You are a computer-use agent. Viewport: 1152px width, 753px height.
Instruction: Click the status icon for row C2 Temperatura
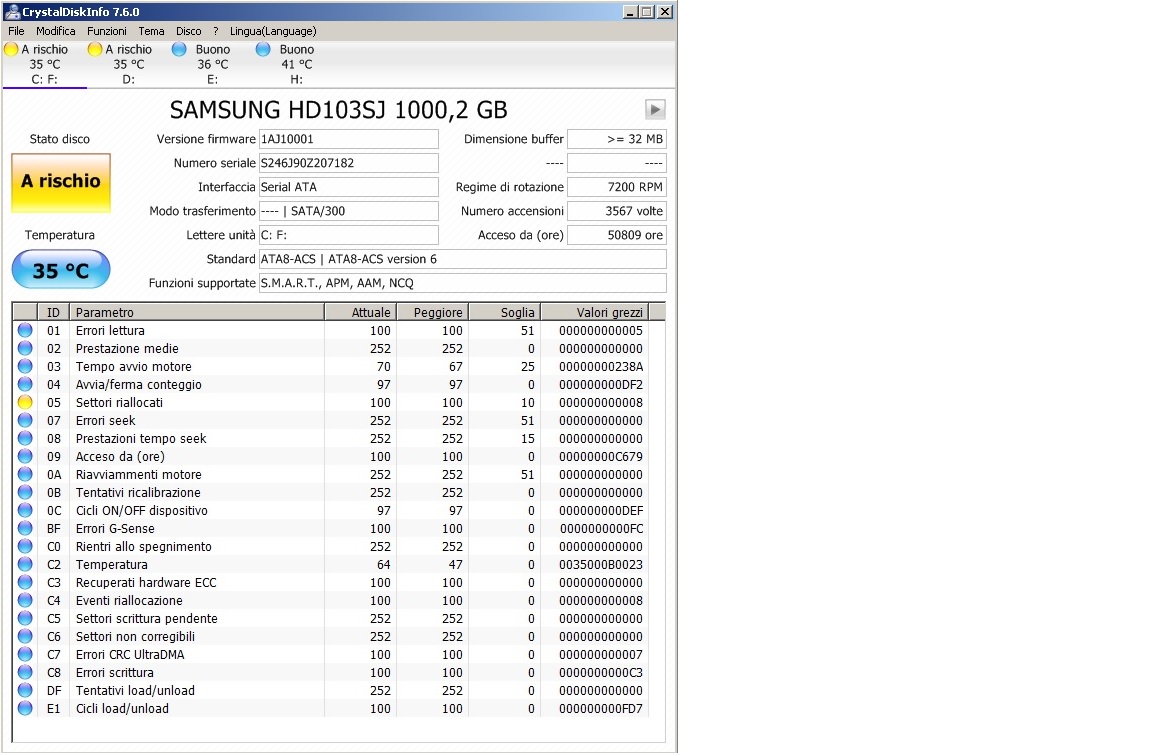[x=25, y=564]
